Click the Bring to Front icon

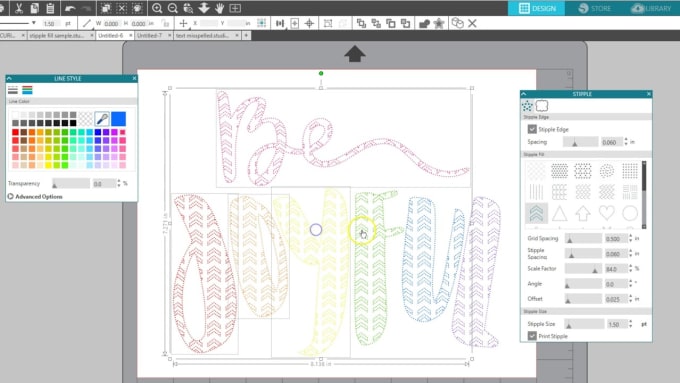coord(361,23)
